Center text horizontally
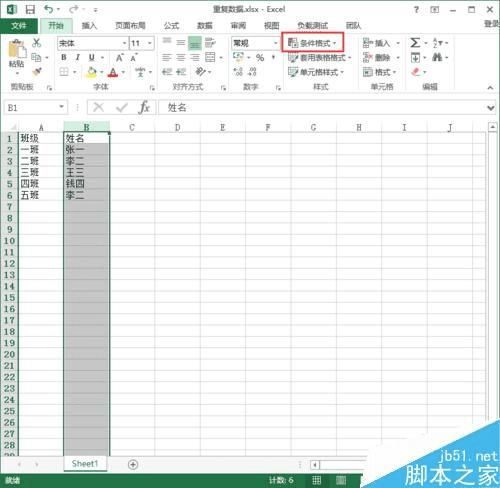Image resolution: width=500 pixels, height=488 pixels. (x=181, y=58)
